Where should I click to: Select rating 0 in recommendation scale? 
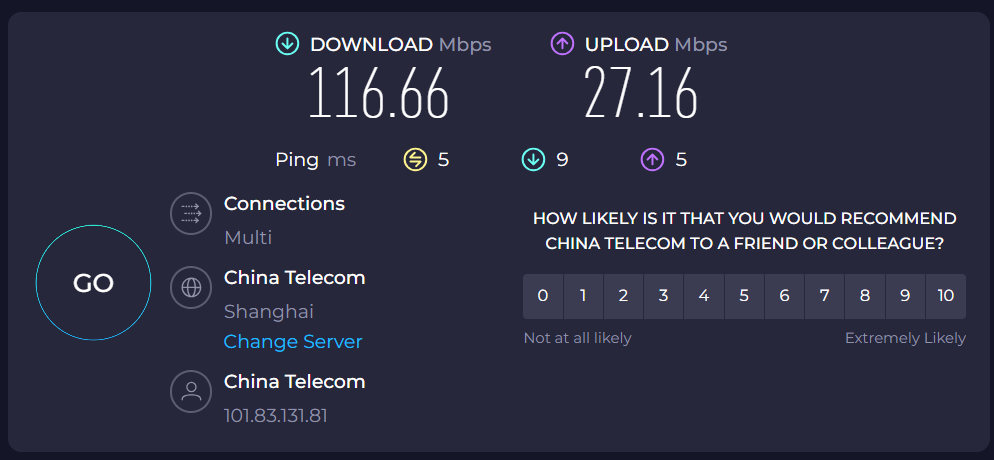[543, 296]
